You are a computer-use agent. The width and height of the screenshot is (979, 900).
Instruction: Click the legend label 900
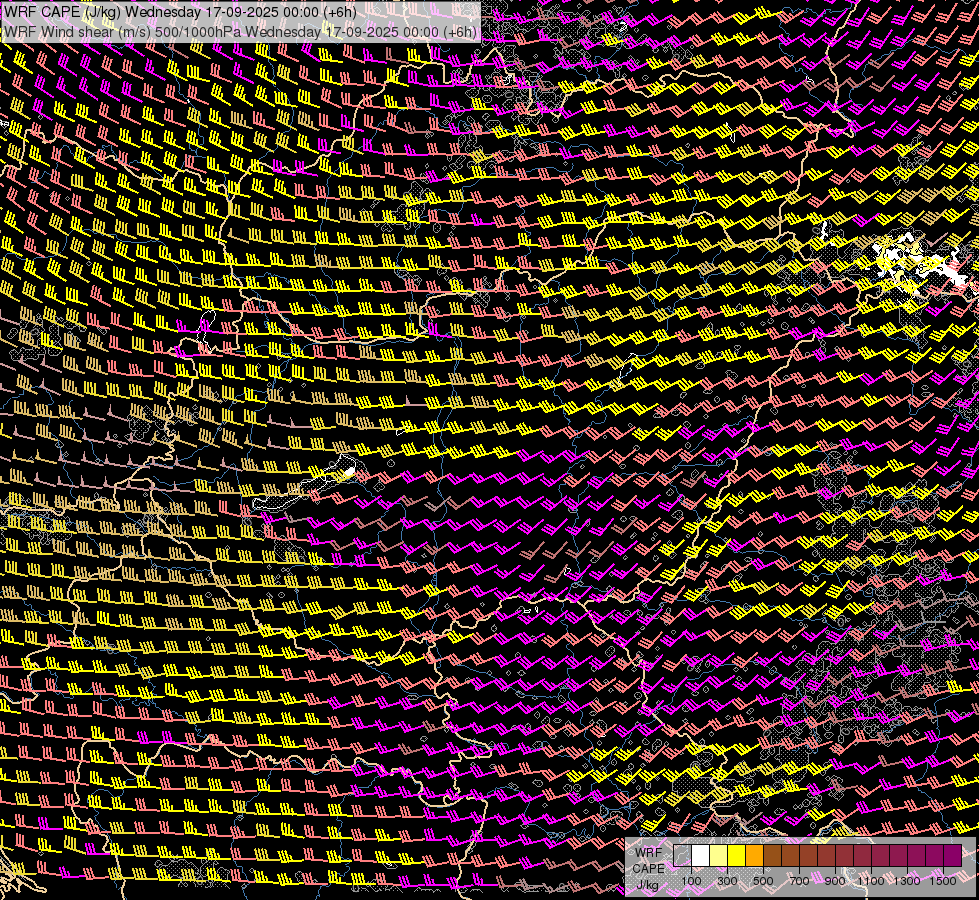[835, 881]
